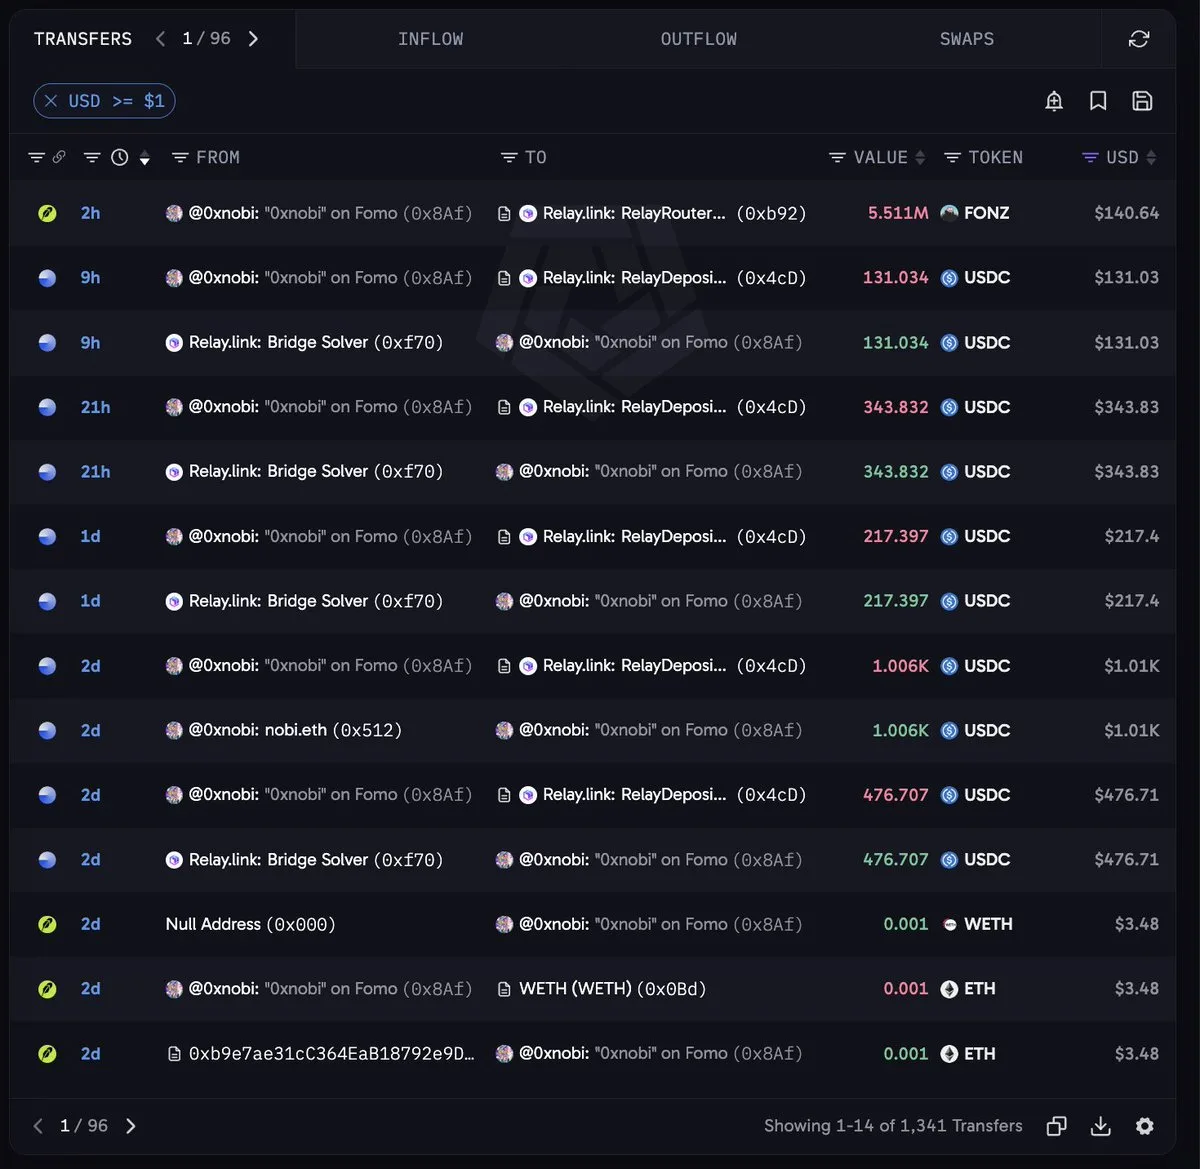Download the transfers list as a file
Viewport: 1200px width, 1169px height.
1100,1126
